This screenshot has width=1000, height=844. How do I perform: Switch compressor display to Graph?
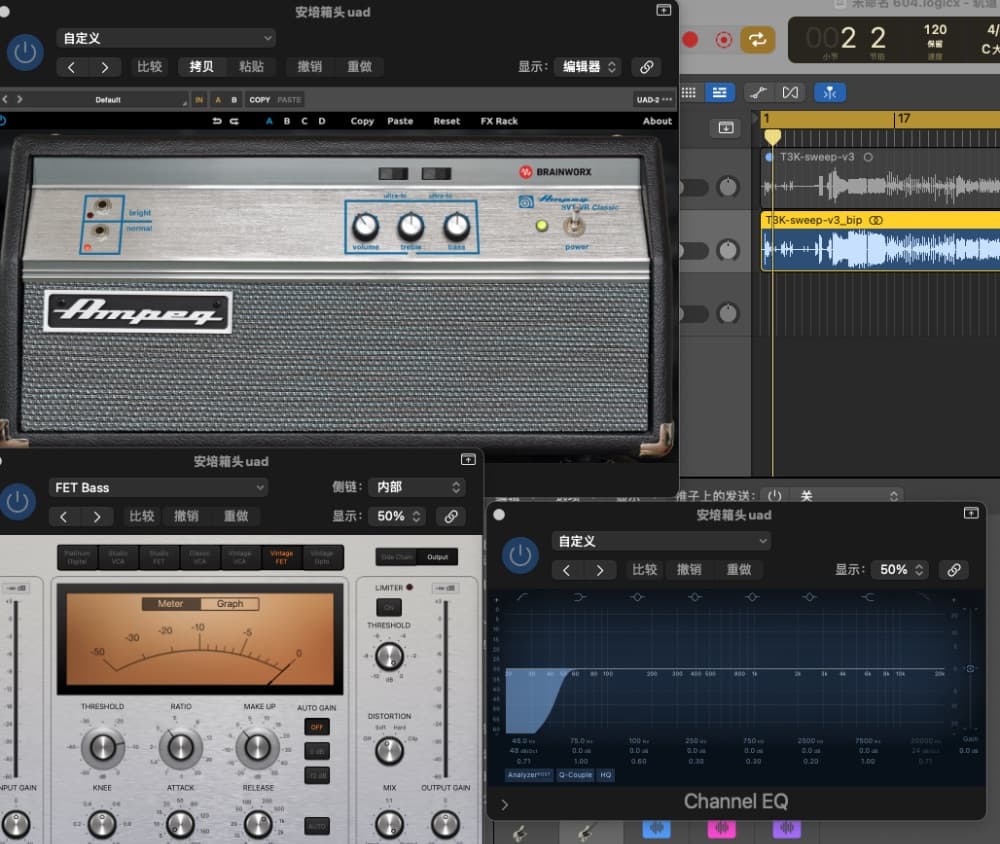coord(230,603)
